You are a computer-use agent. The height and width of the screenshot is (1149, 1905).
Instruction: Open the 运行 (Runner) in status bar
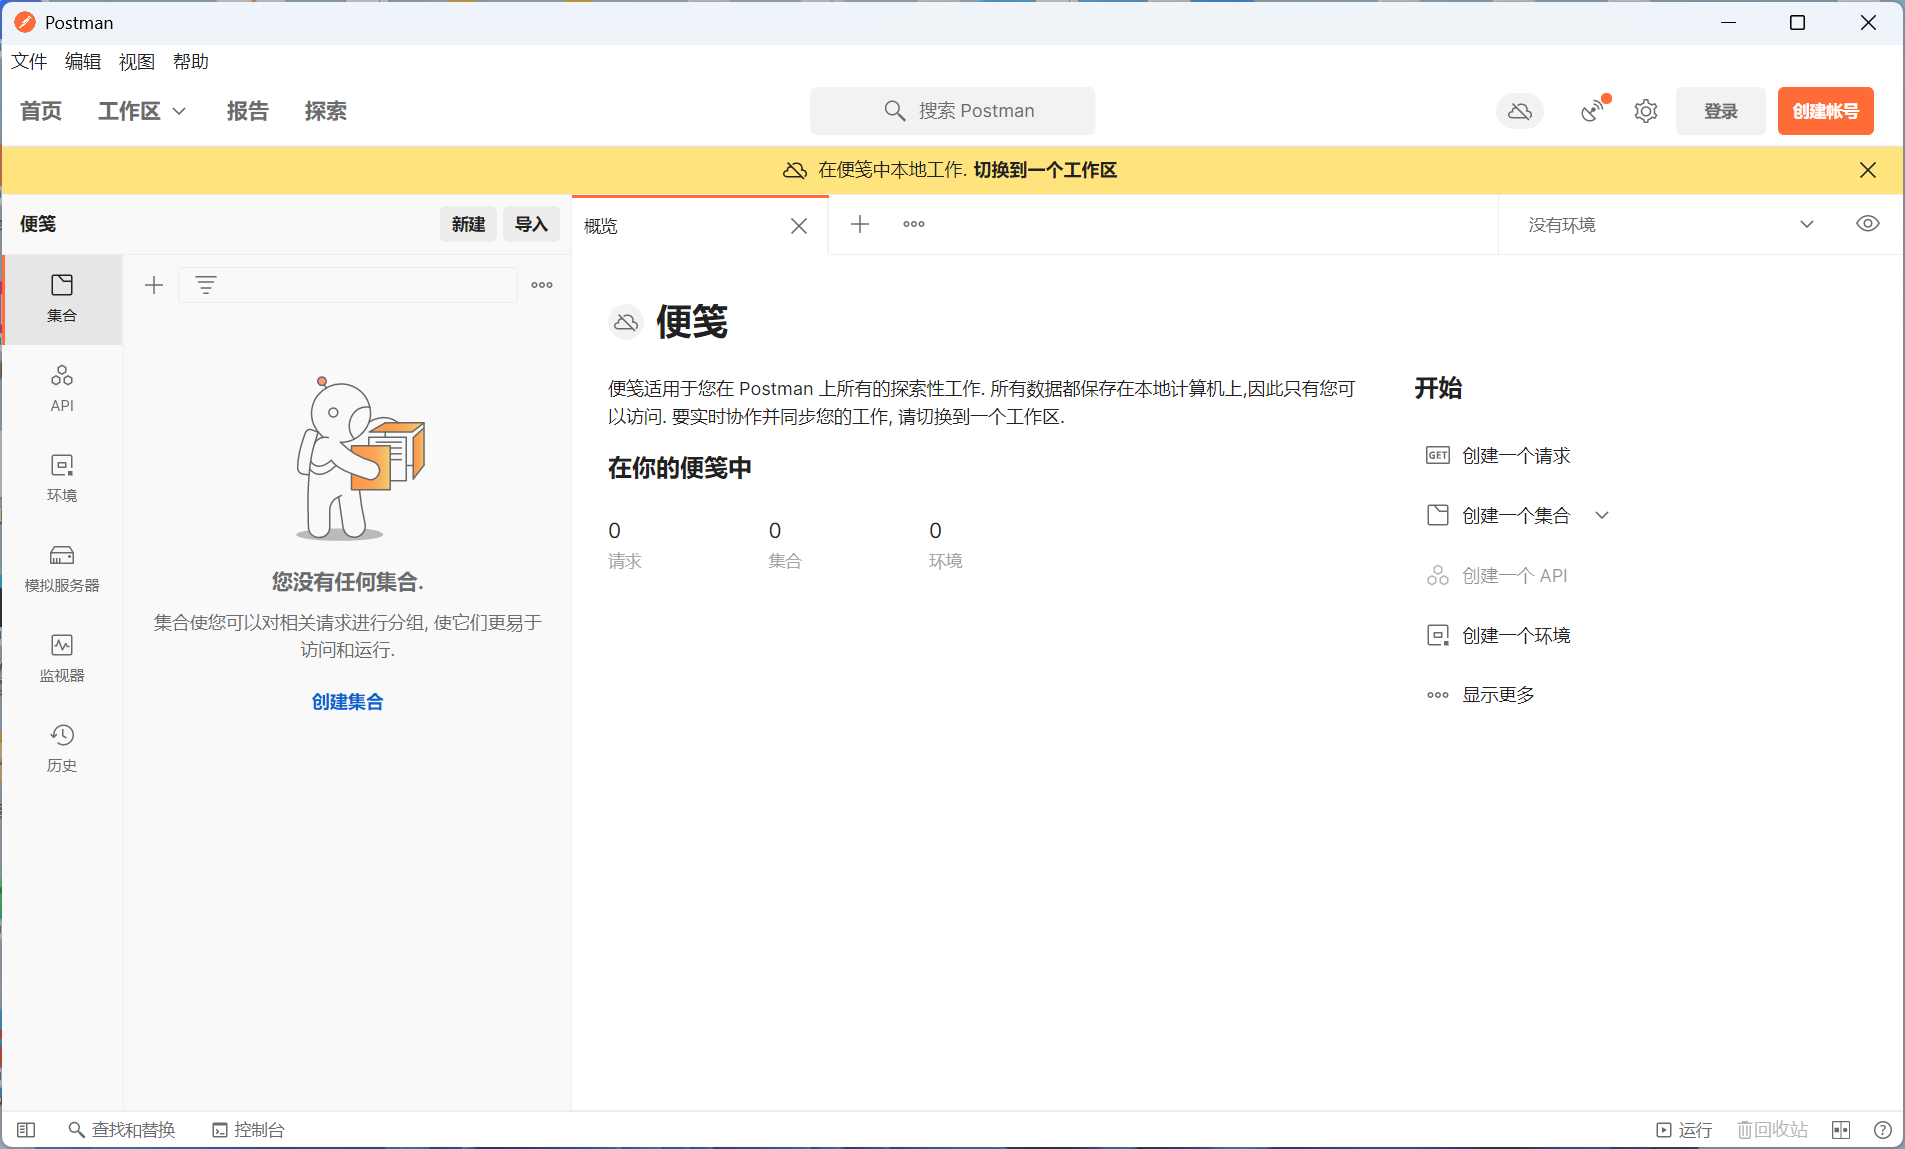pos(1684,1130)
